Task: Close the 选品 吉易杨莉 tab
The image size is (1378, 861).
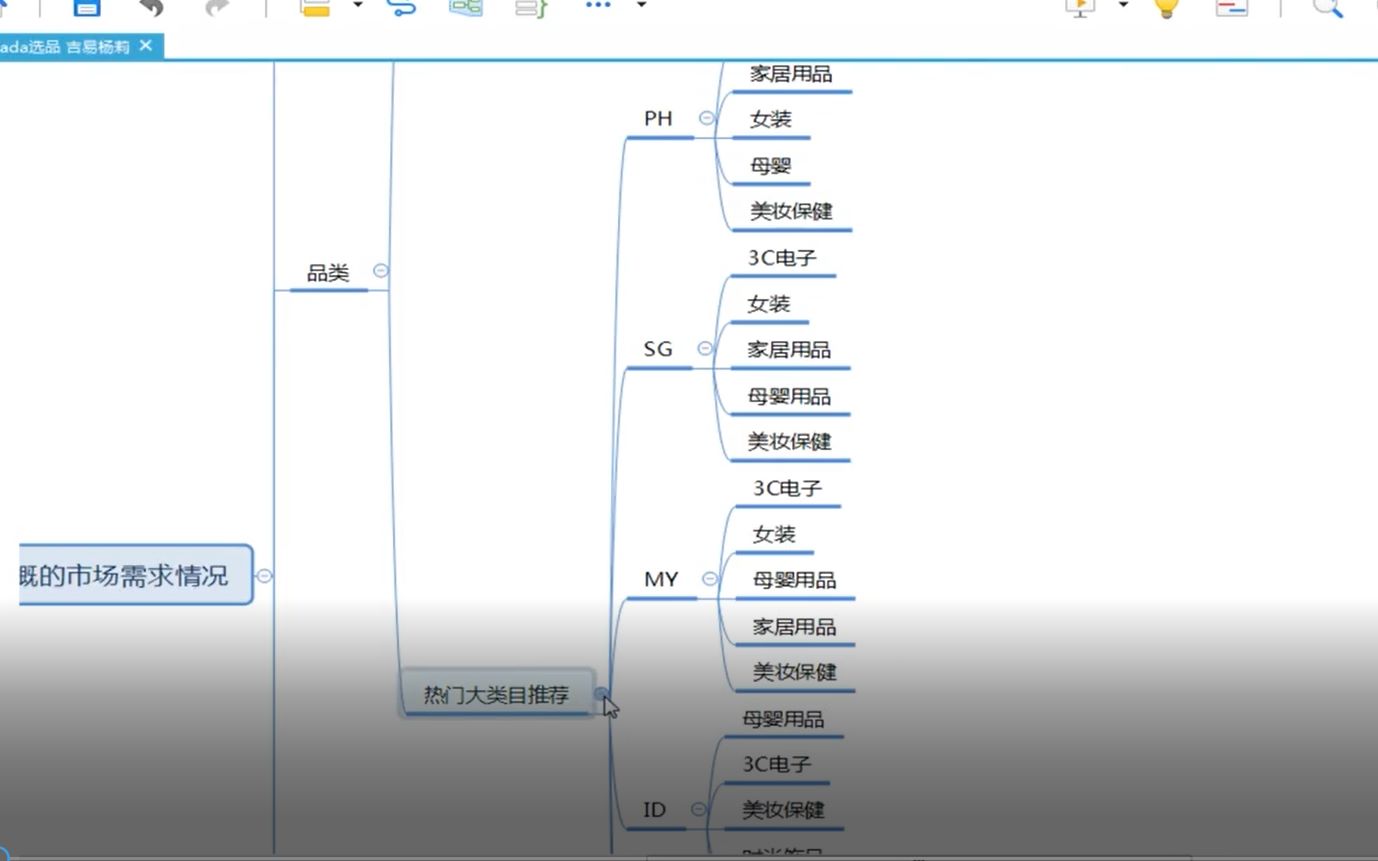Action: [146, 45]
